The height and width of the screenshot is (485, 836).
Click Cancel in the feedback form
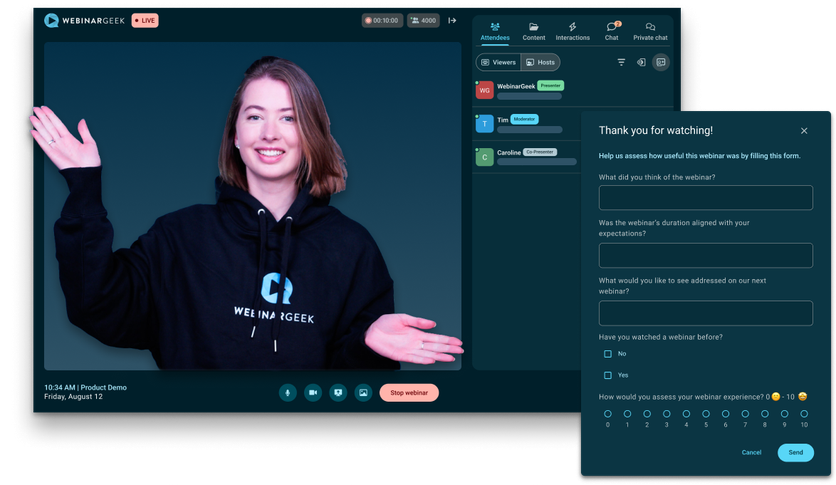(x=751, y=452)
